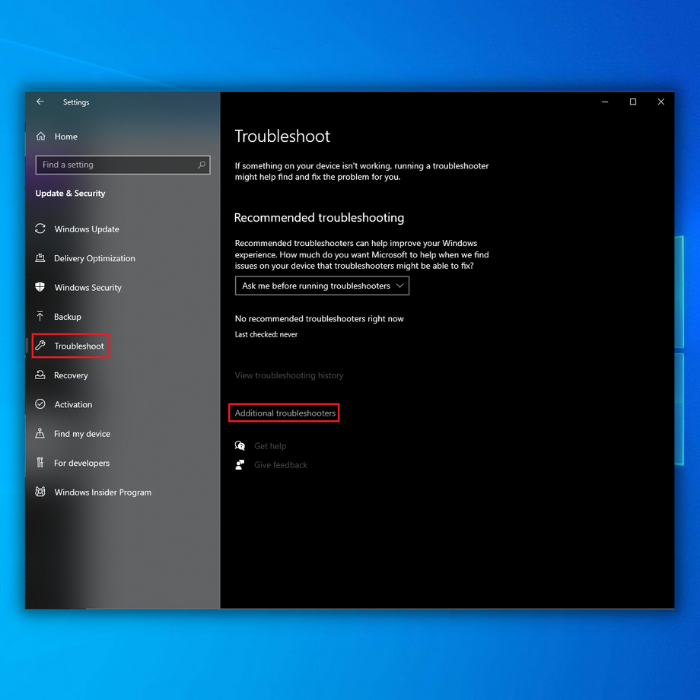This screenshot has height=700, width=700.
Task: Click the Home house icon
Action: coord(41,136)
